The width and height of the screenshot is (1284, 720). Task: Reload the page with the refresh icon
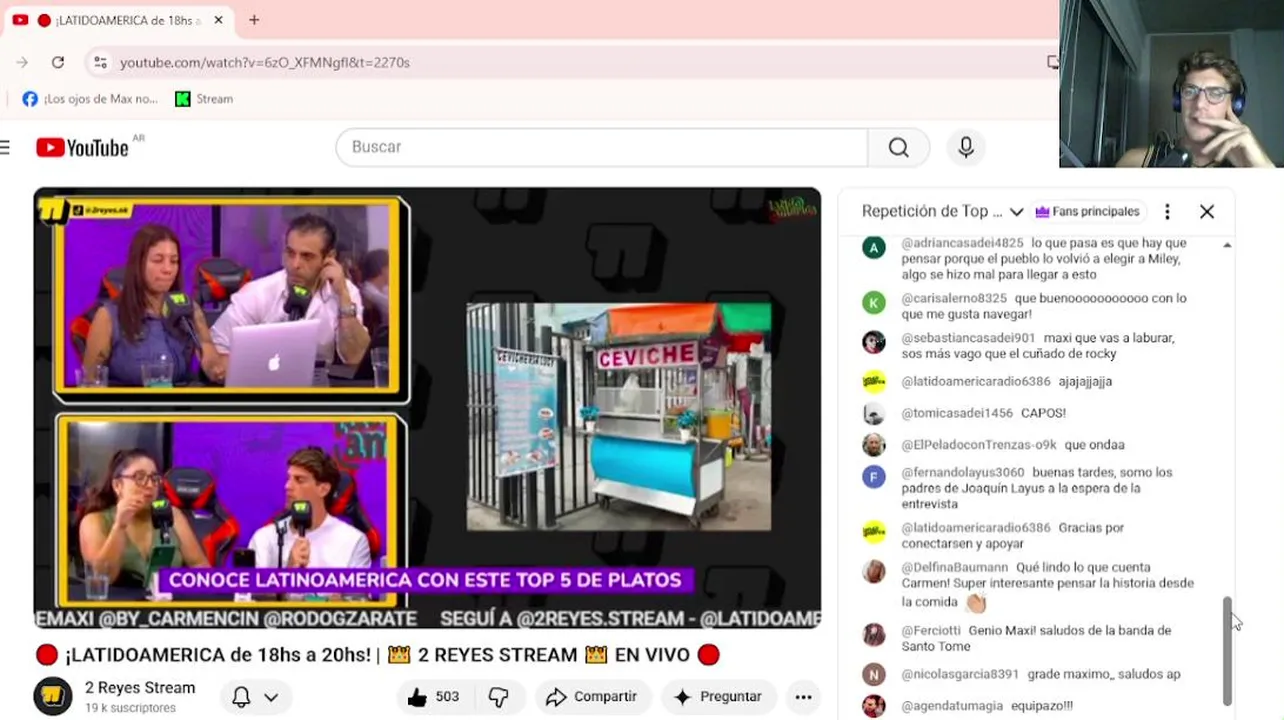click(x=58, y=62)
